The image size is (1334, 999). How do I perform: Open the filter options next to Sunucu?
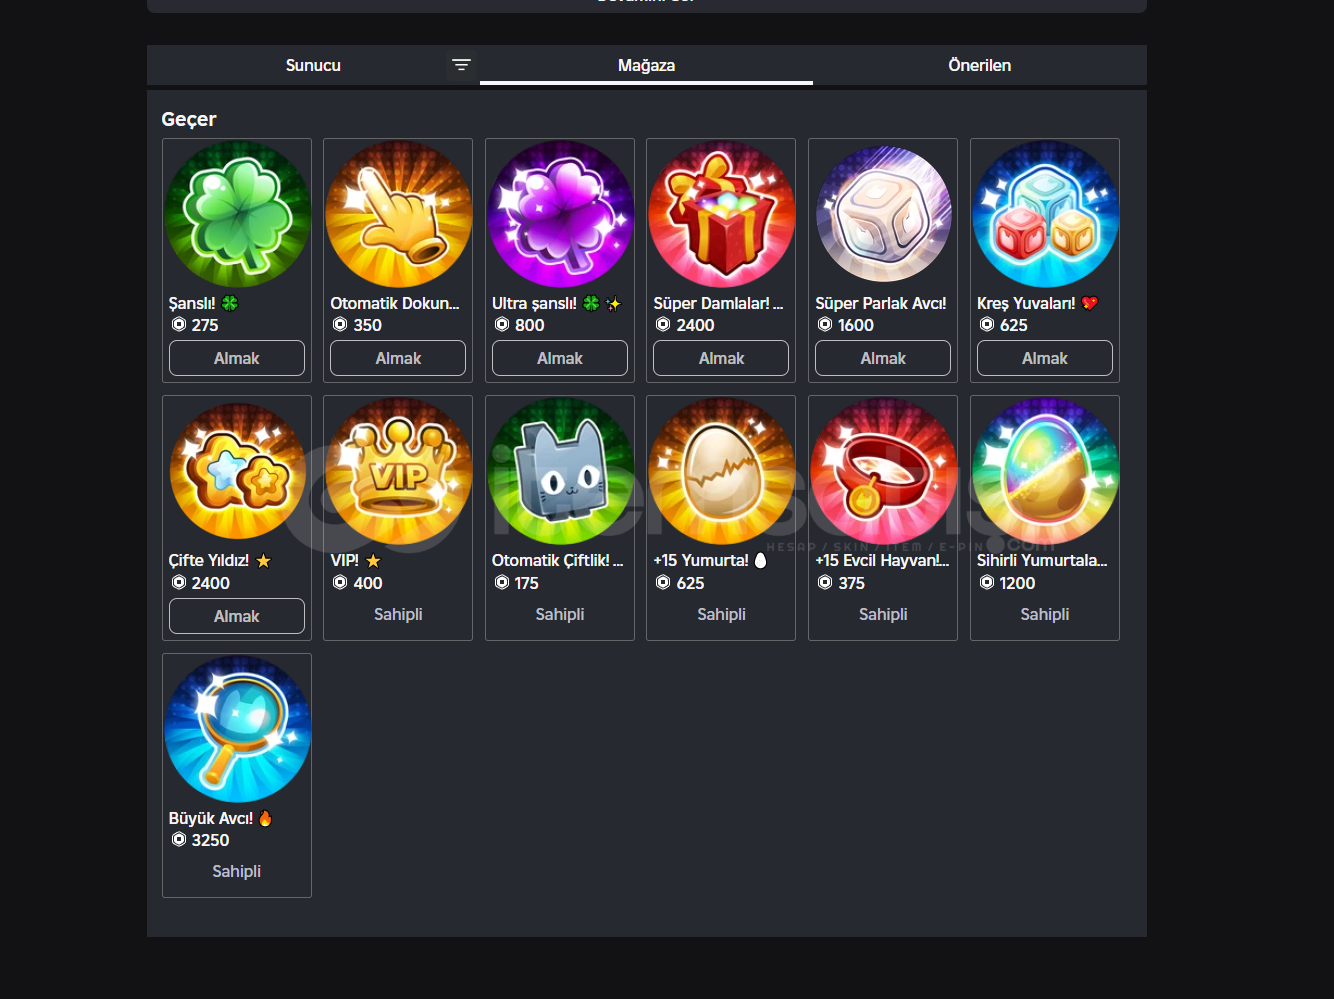click(x=461, y=65)
